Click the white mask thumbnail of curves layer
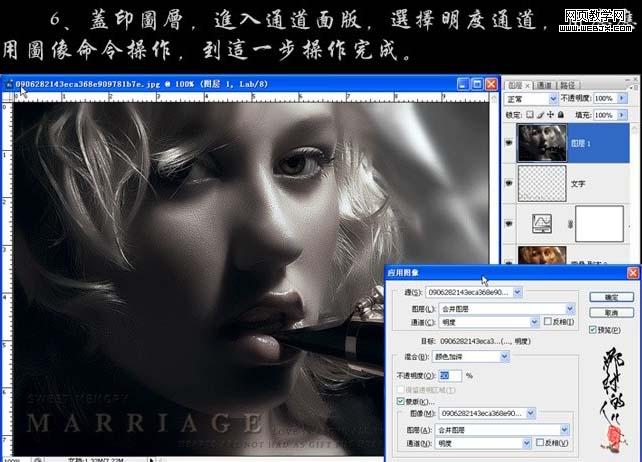Screen dimensions: 642x462 pyautogui.click(x=599, y=224)
